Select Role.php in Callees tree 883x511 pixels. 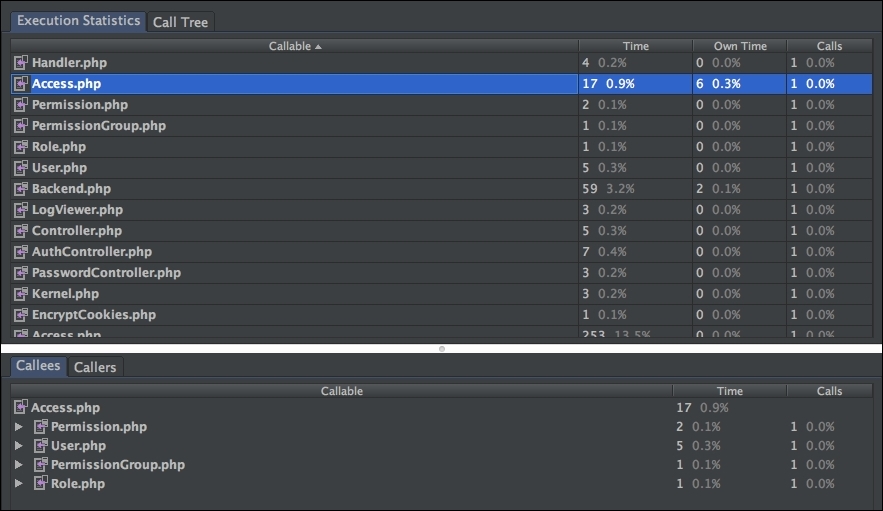pos(78,483)
